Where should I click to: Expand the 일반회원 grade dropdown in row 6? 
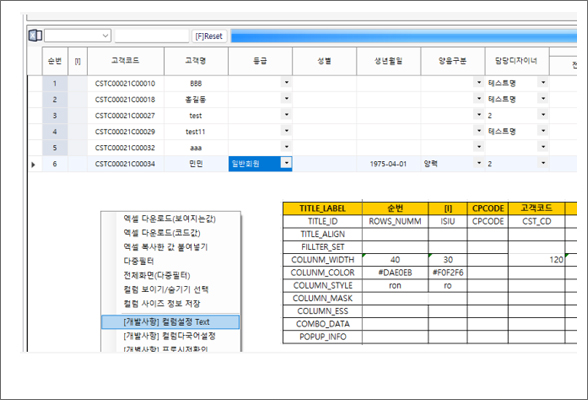pyautogui.click(x=286, y=163)
